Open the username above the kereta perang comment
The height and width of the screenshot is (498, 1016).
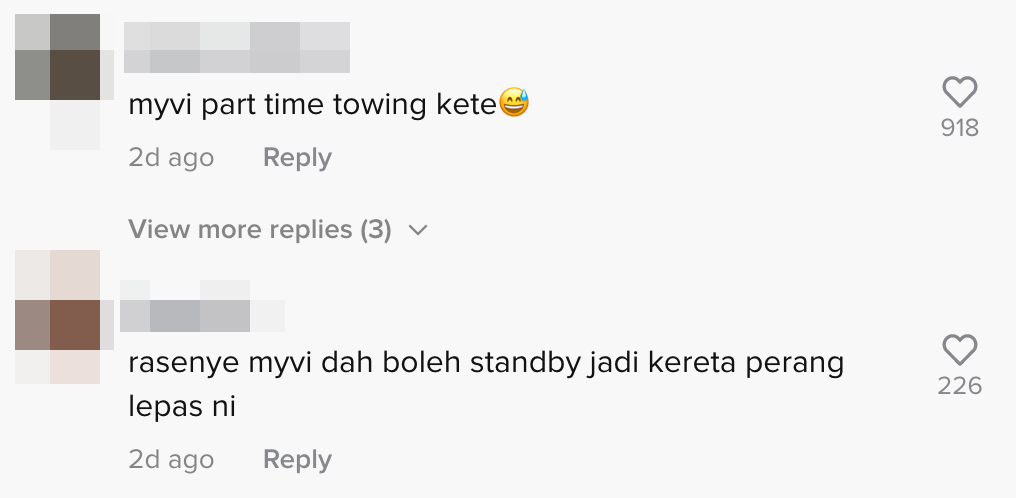202,306
